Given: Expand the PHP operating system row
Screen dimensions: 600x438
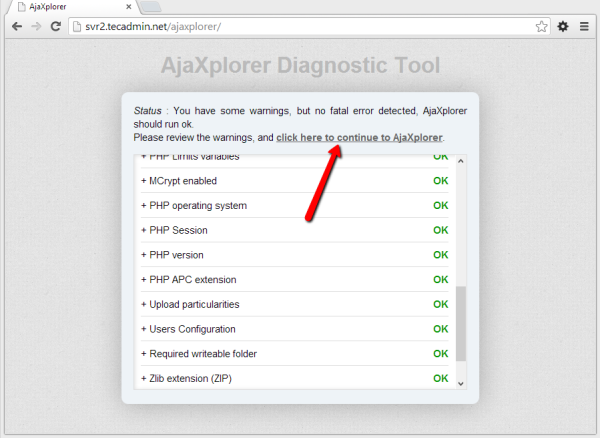Looking at the screenshot, I should [x=194, y=205].
